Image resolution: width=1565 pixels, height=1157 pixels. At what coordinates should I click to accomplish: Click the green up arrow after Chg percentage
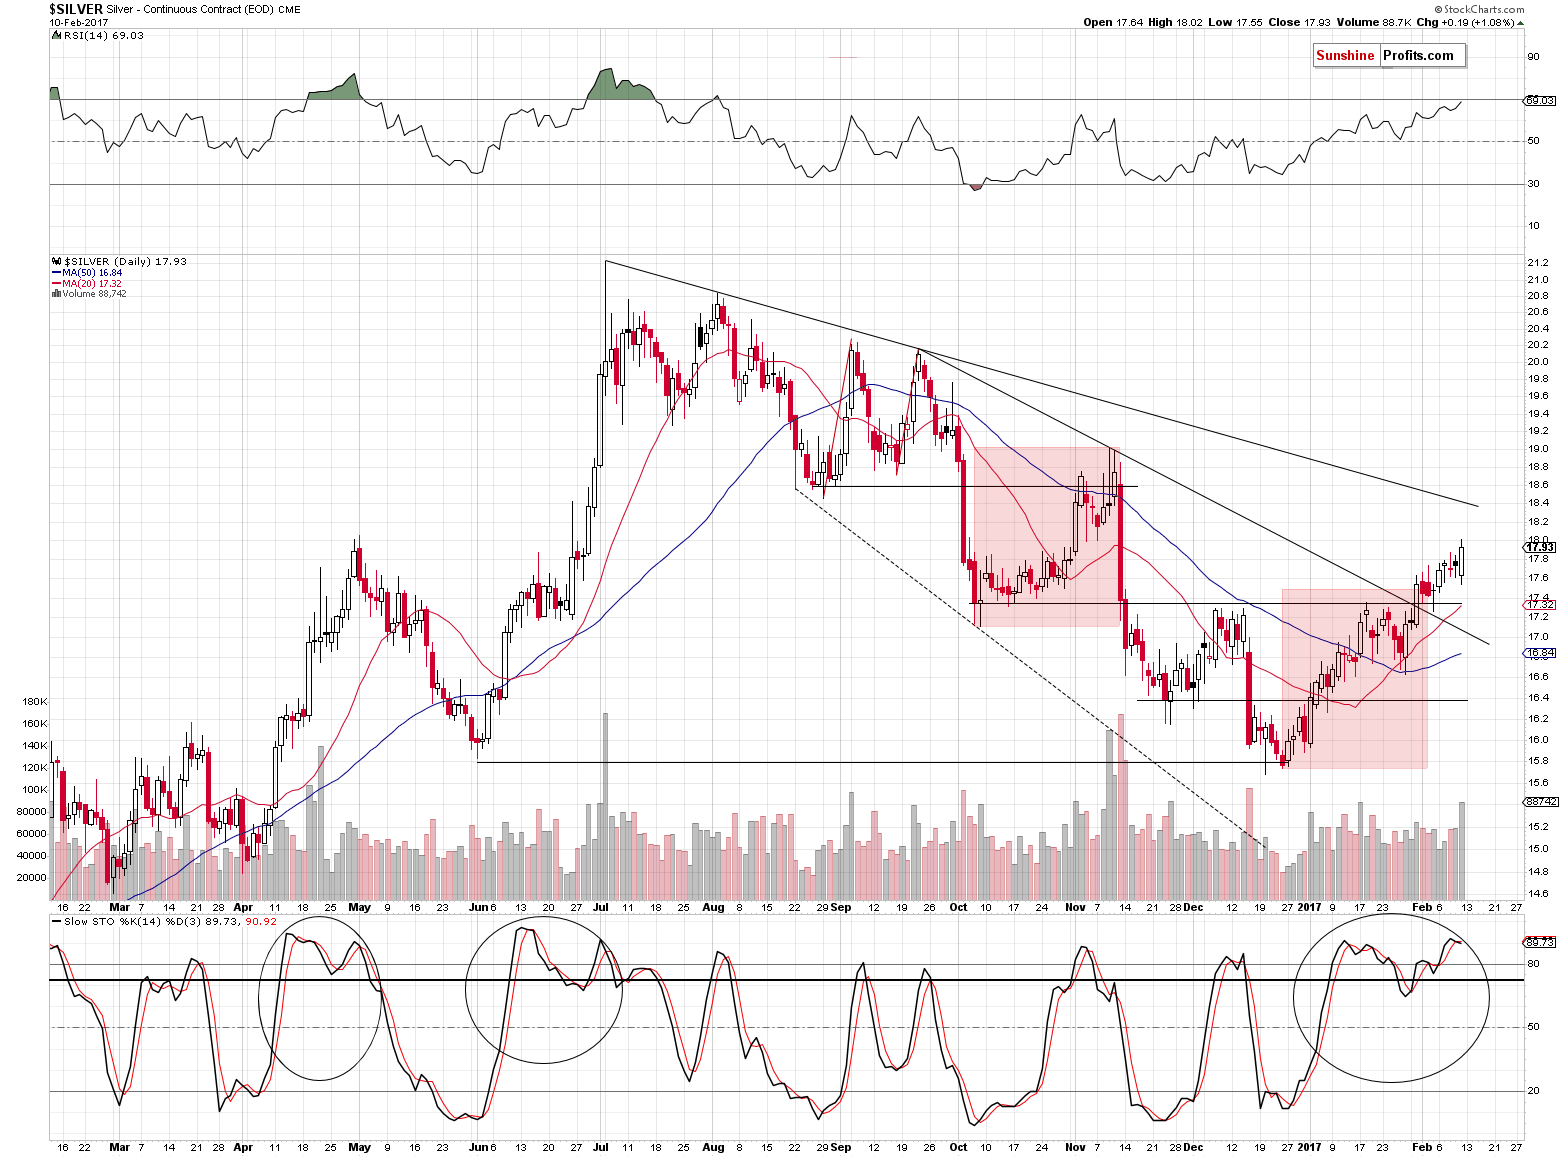(1521, 22)
